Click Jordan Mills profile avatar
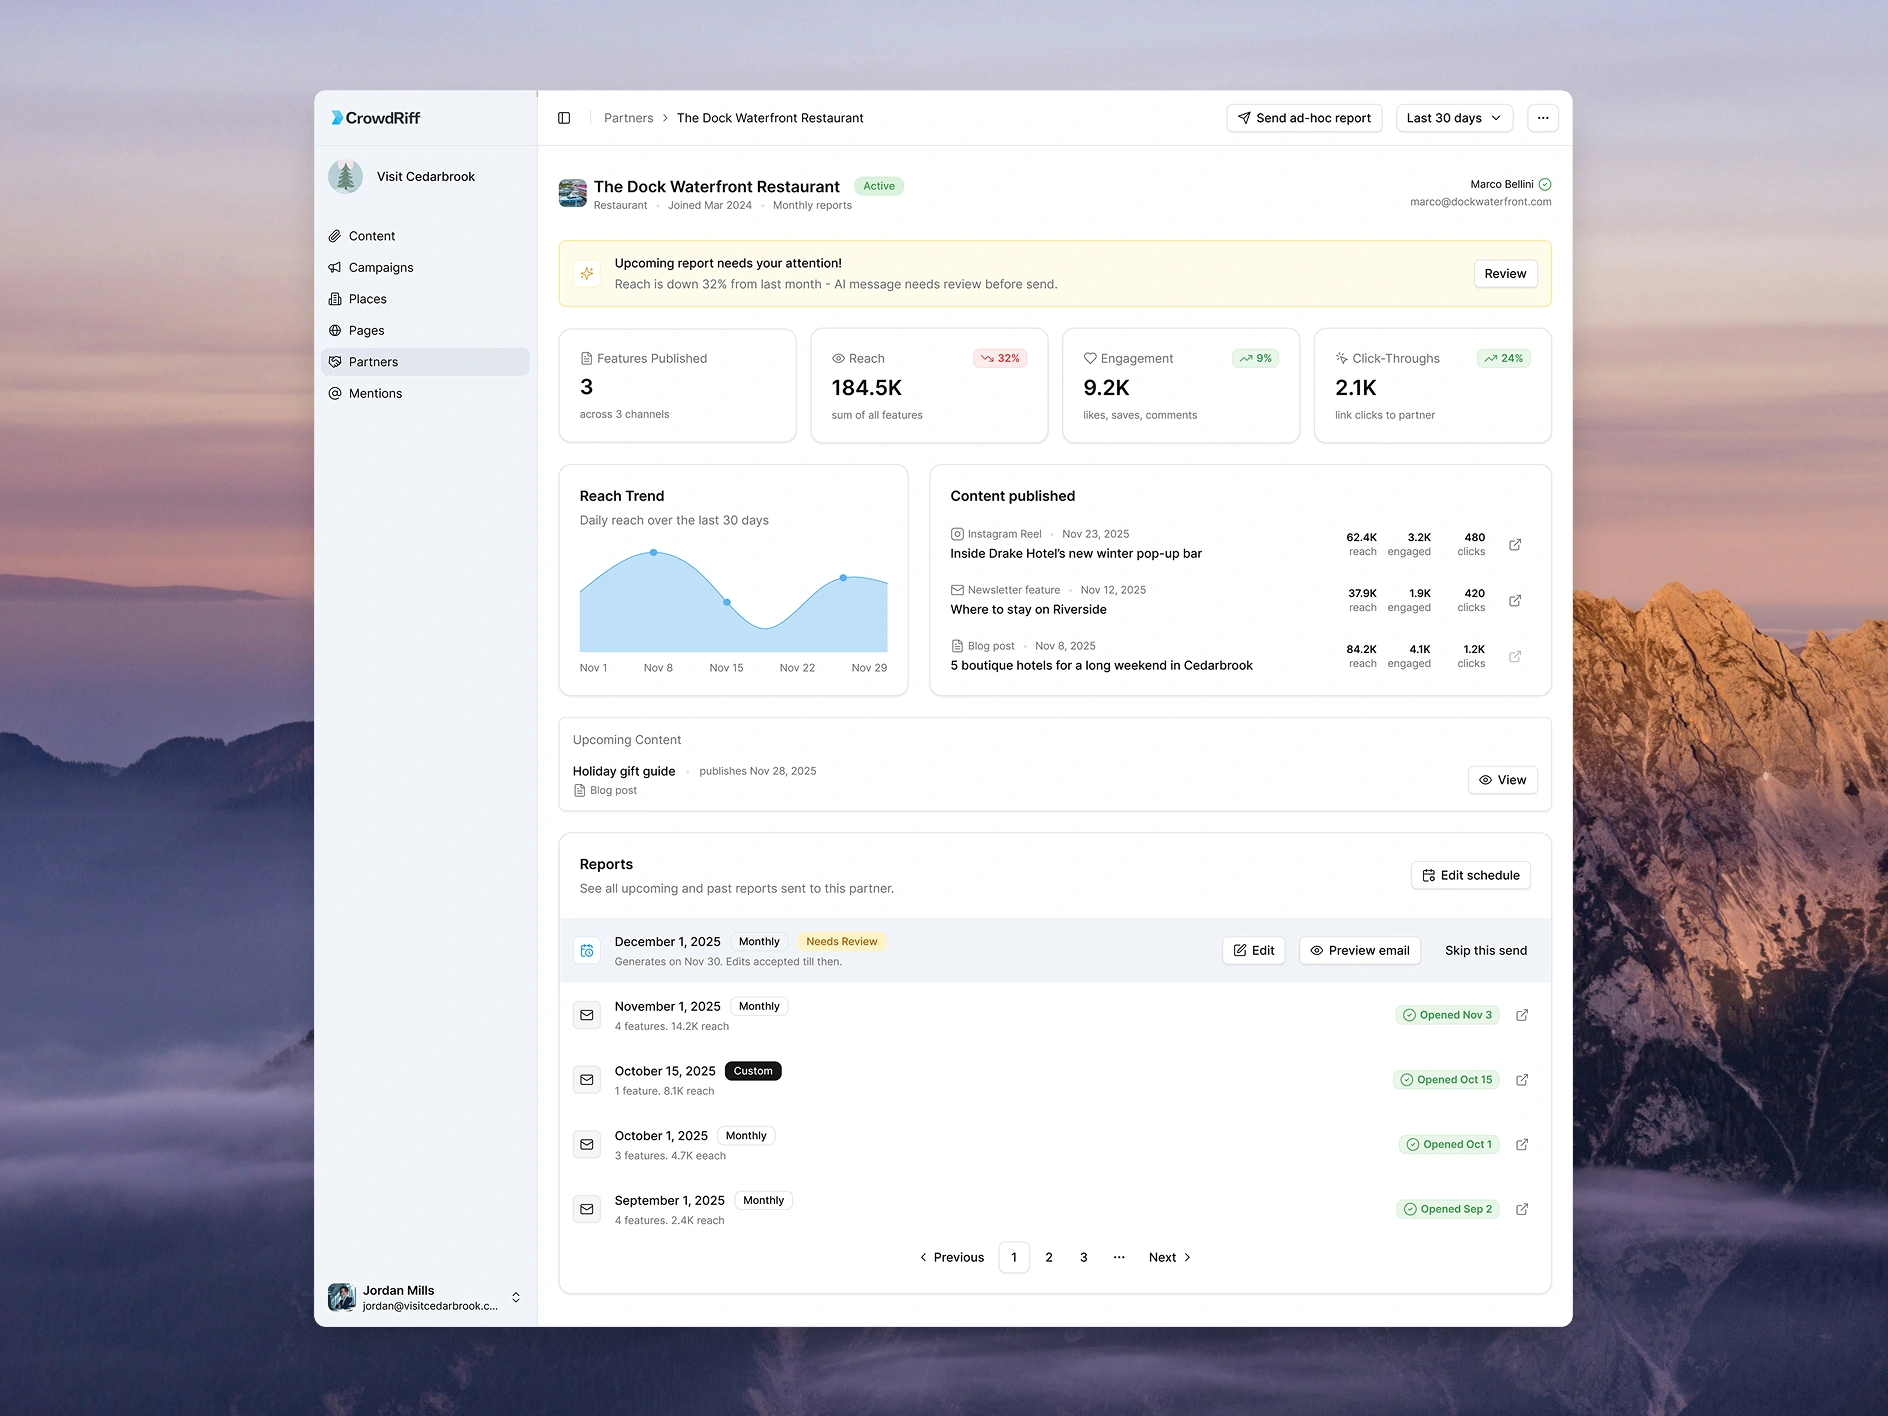This screenshot has width=1888, height=1416. [342, 1298]
